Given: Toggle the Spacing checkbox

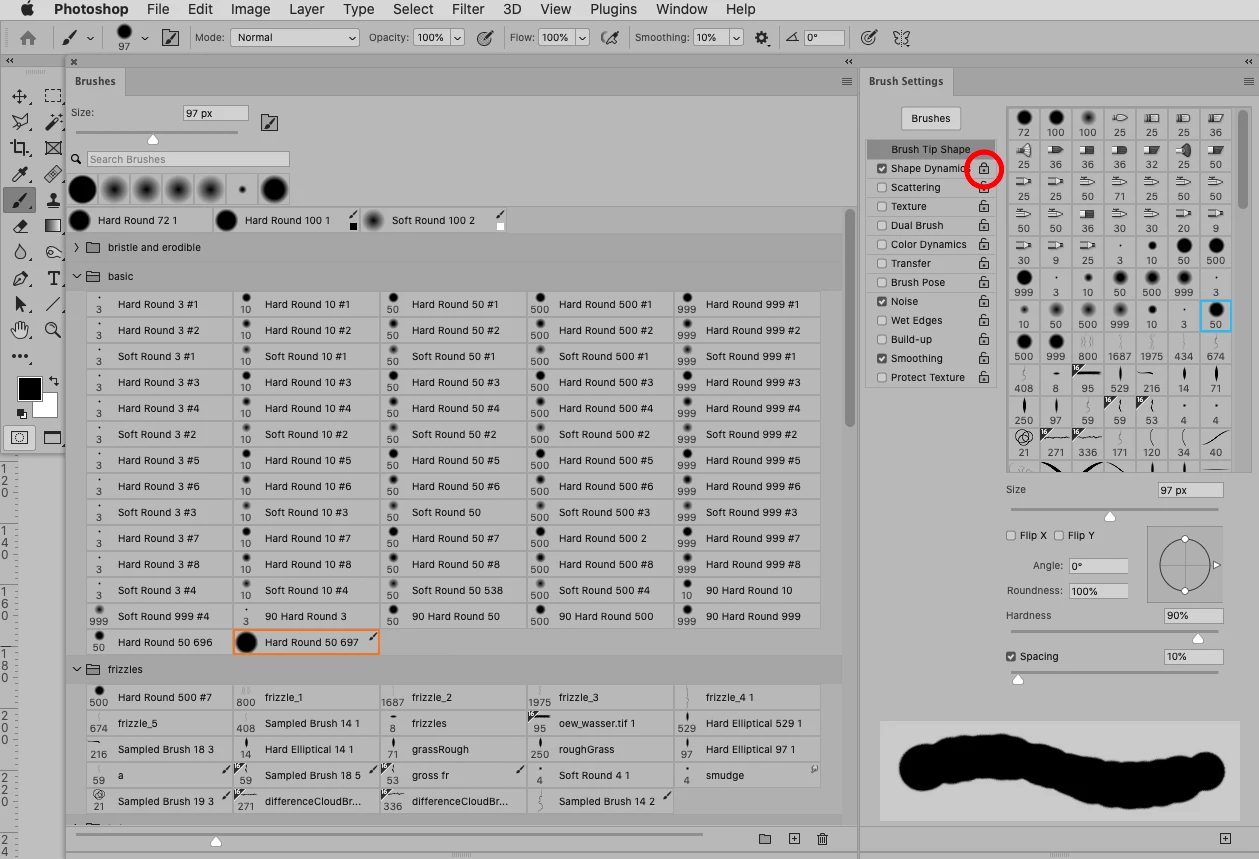Looking at the screenshot, I should [1011, 657].
